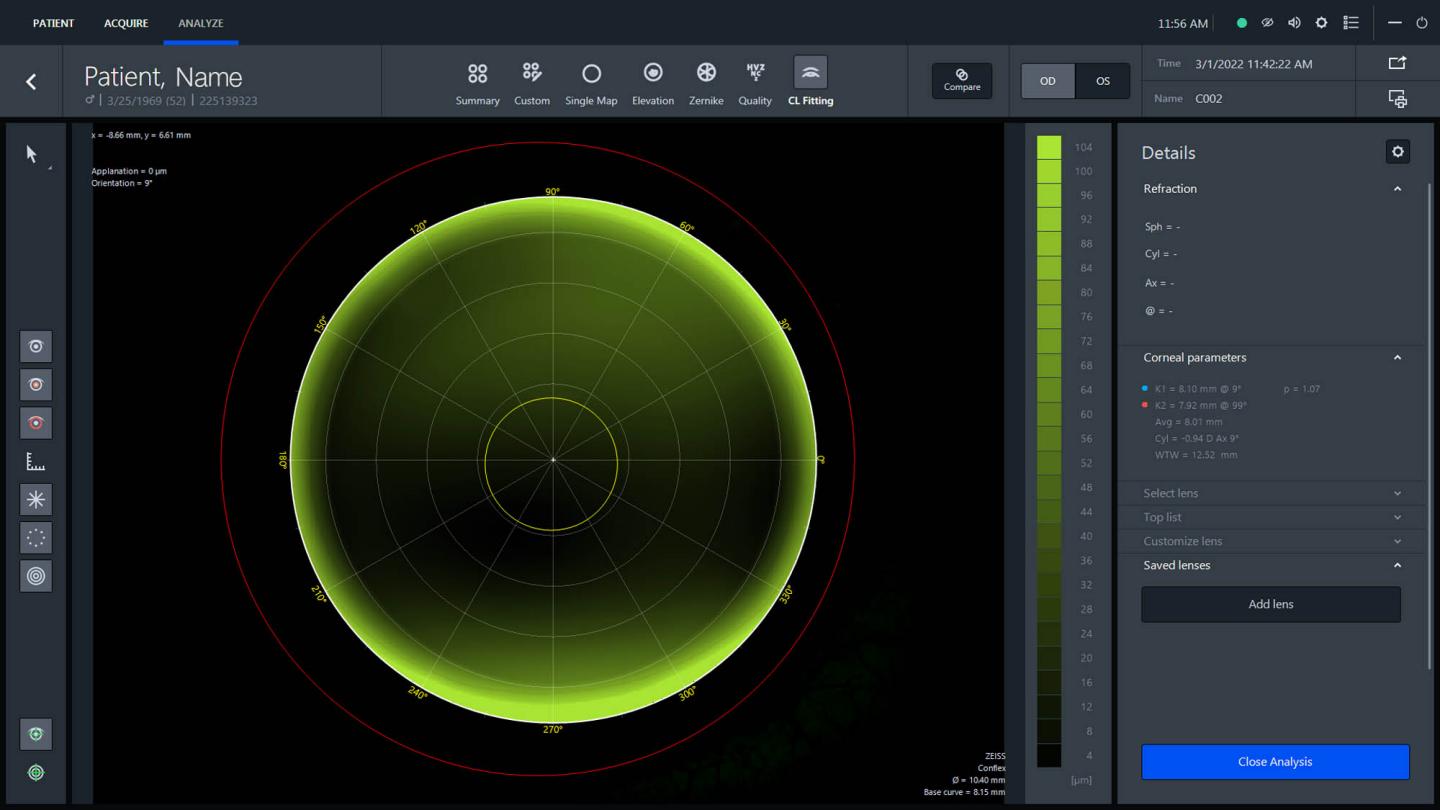Expand the Top list section
The height and width of the screenshot is (810, 1440).
coord(1270,517)
